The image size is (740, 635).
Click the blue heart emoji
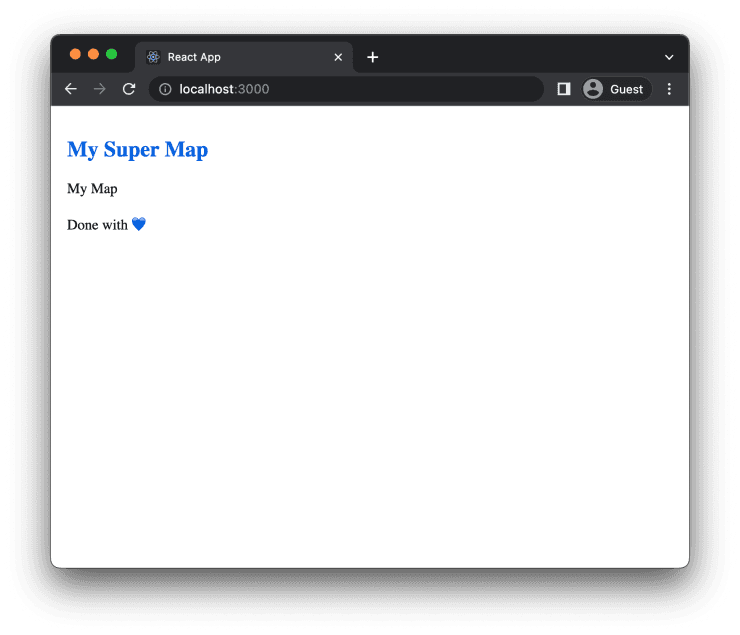pos(139,225)
